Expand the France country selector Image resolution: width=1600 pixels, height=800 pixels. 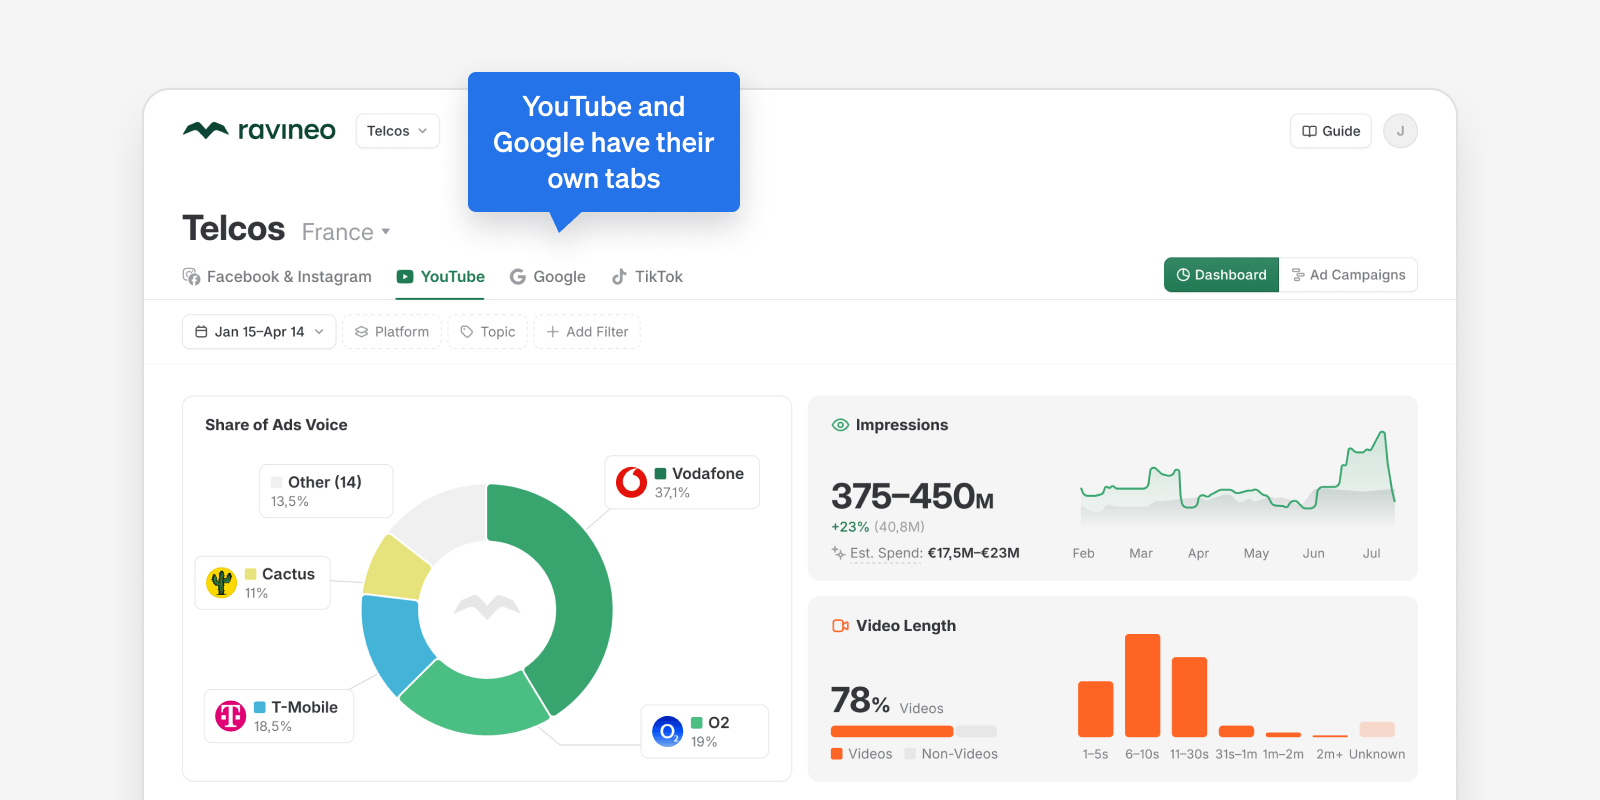click(x=346, y=232)
